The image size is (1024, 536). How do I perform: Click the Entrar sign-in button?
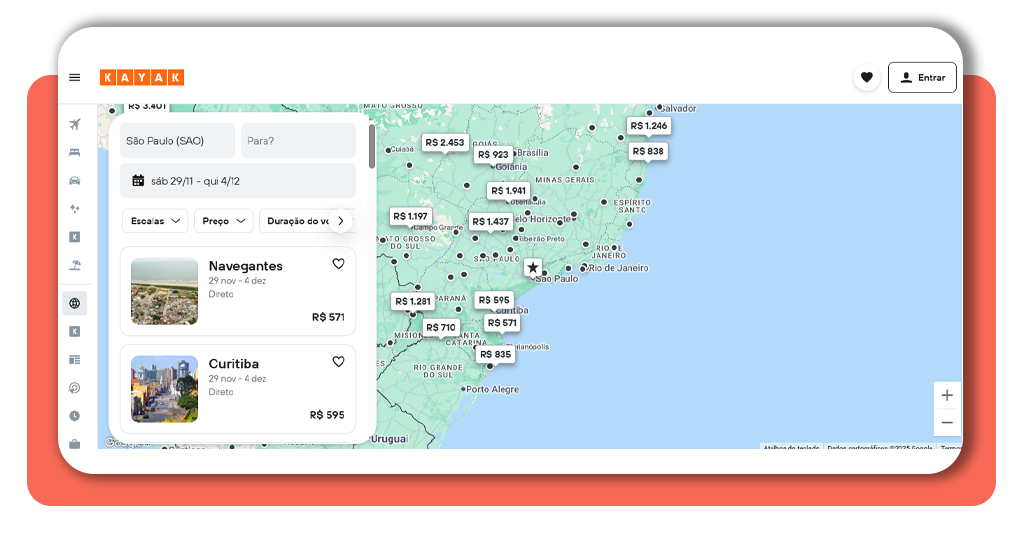922,78
